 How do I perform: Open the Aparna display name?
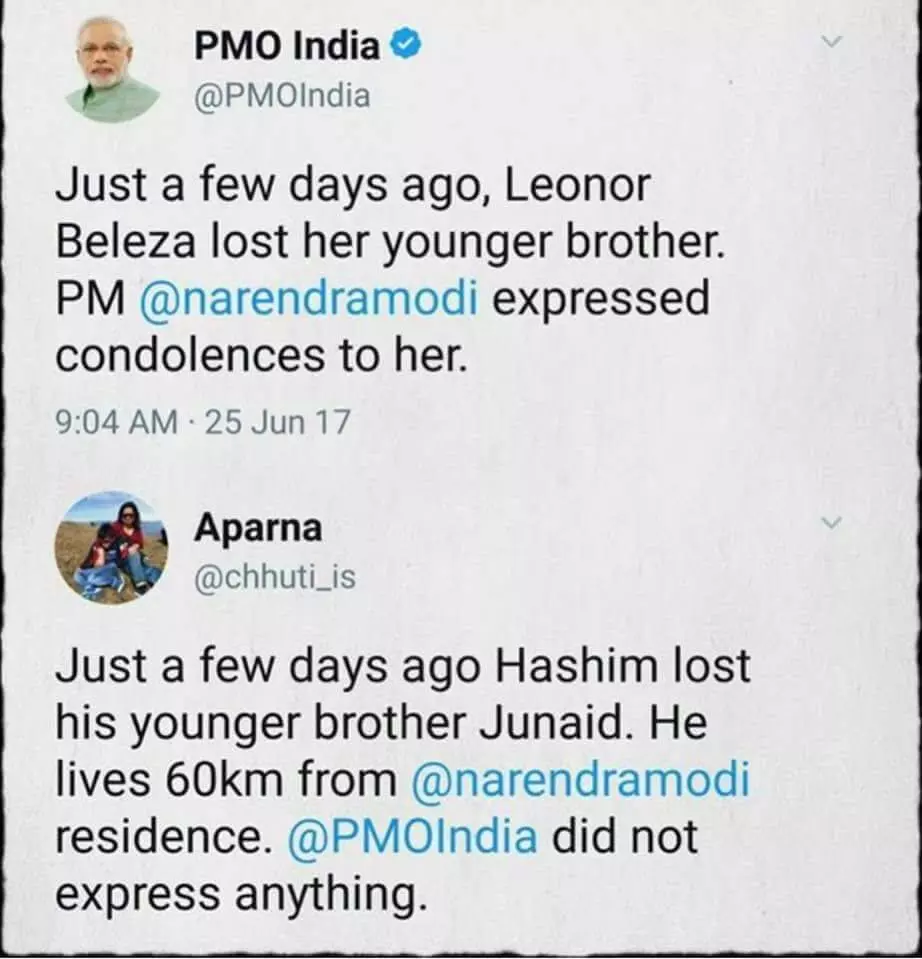(x=258, y=528)
